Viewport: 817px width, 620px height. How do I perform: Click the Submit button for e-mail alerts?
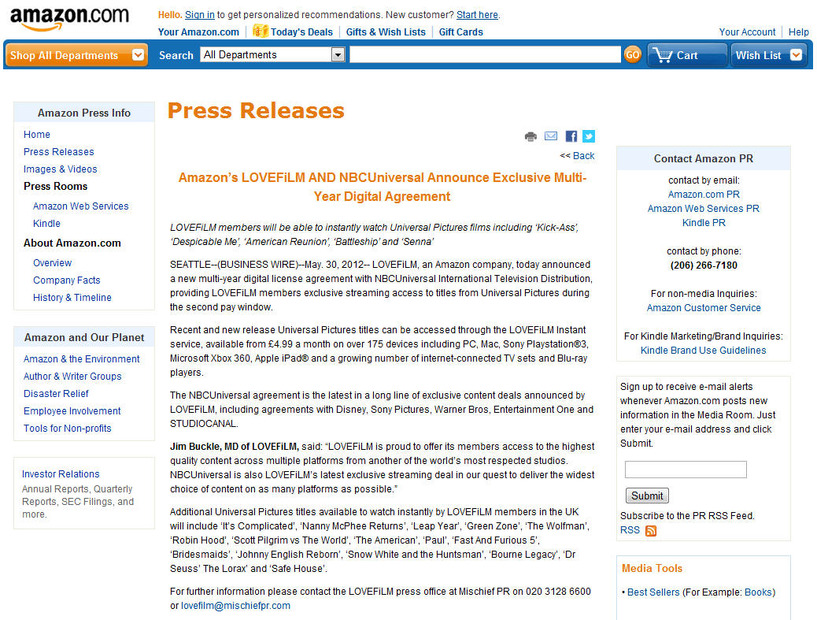[x=647, y=495]
